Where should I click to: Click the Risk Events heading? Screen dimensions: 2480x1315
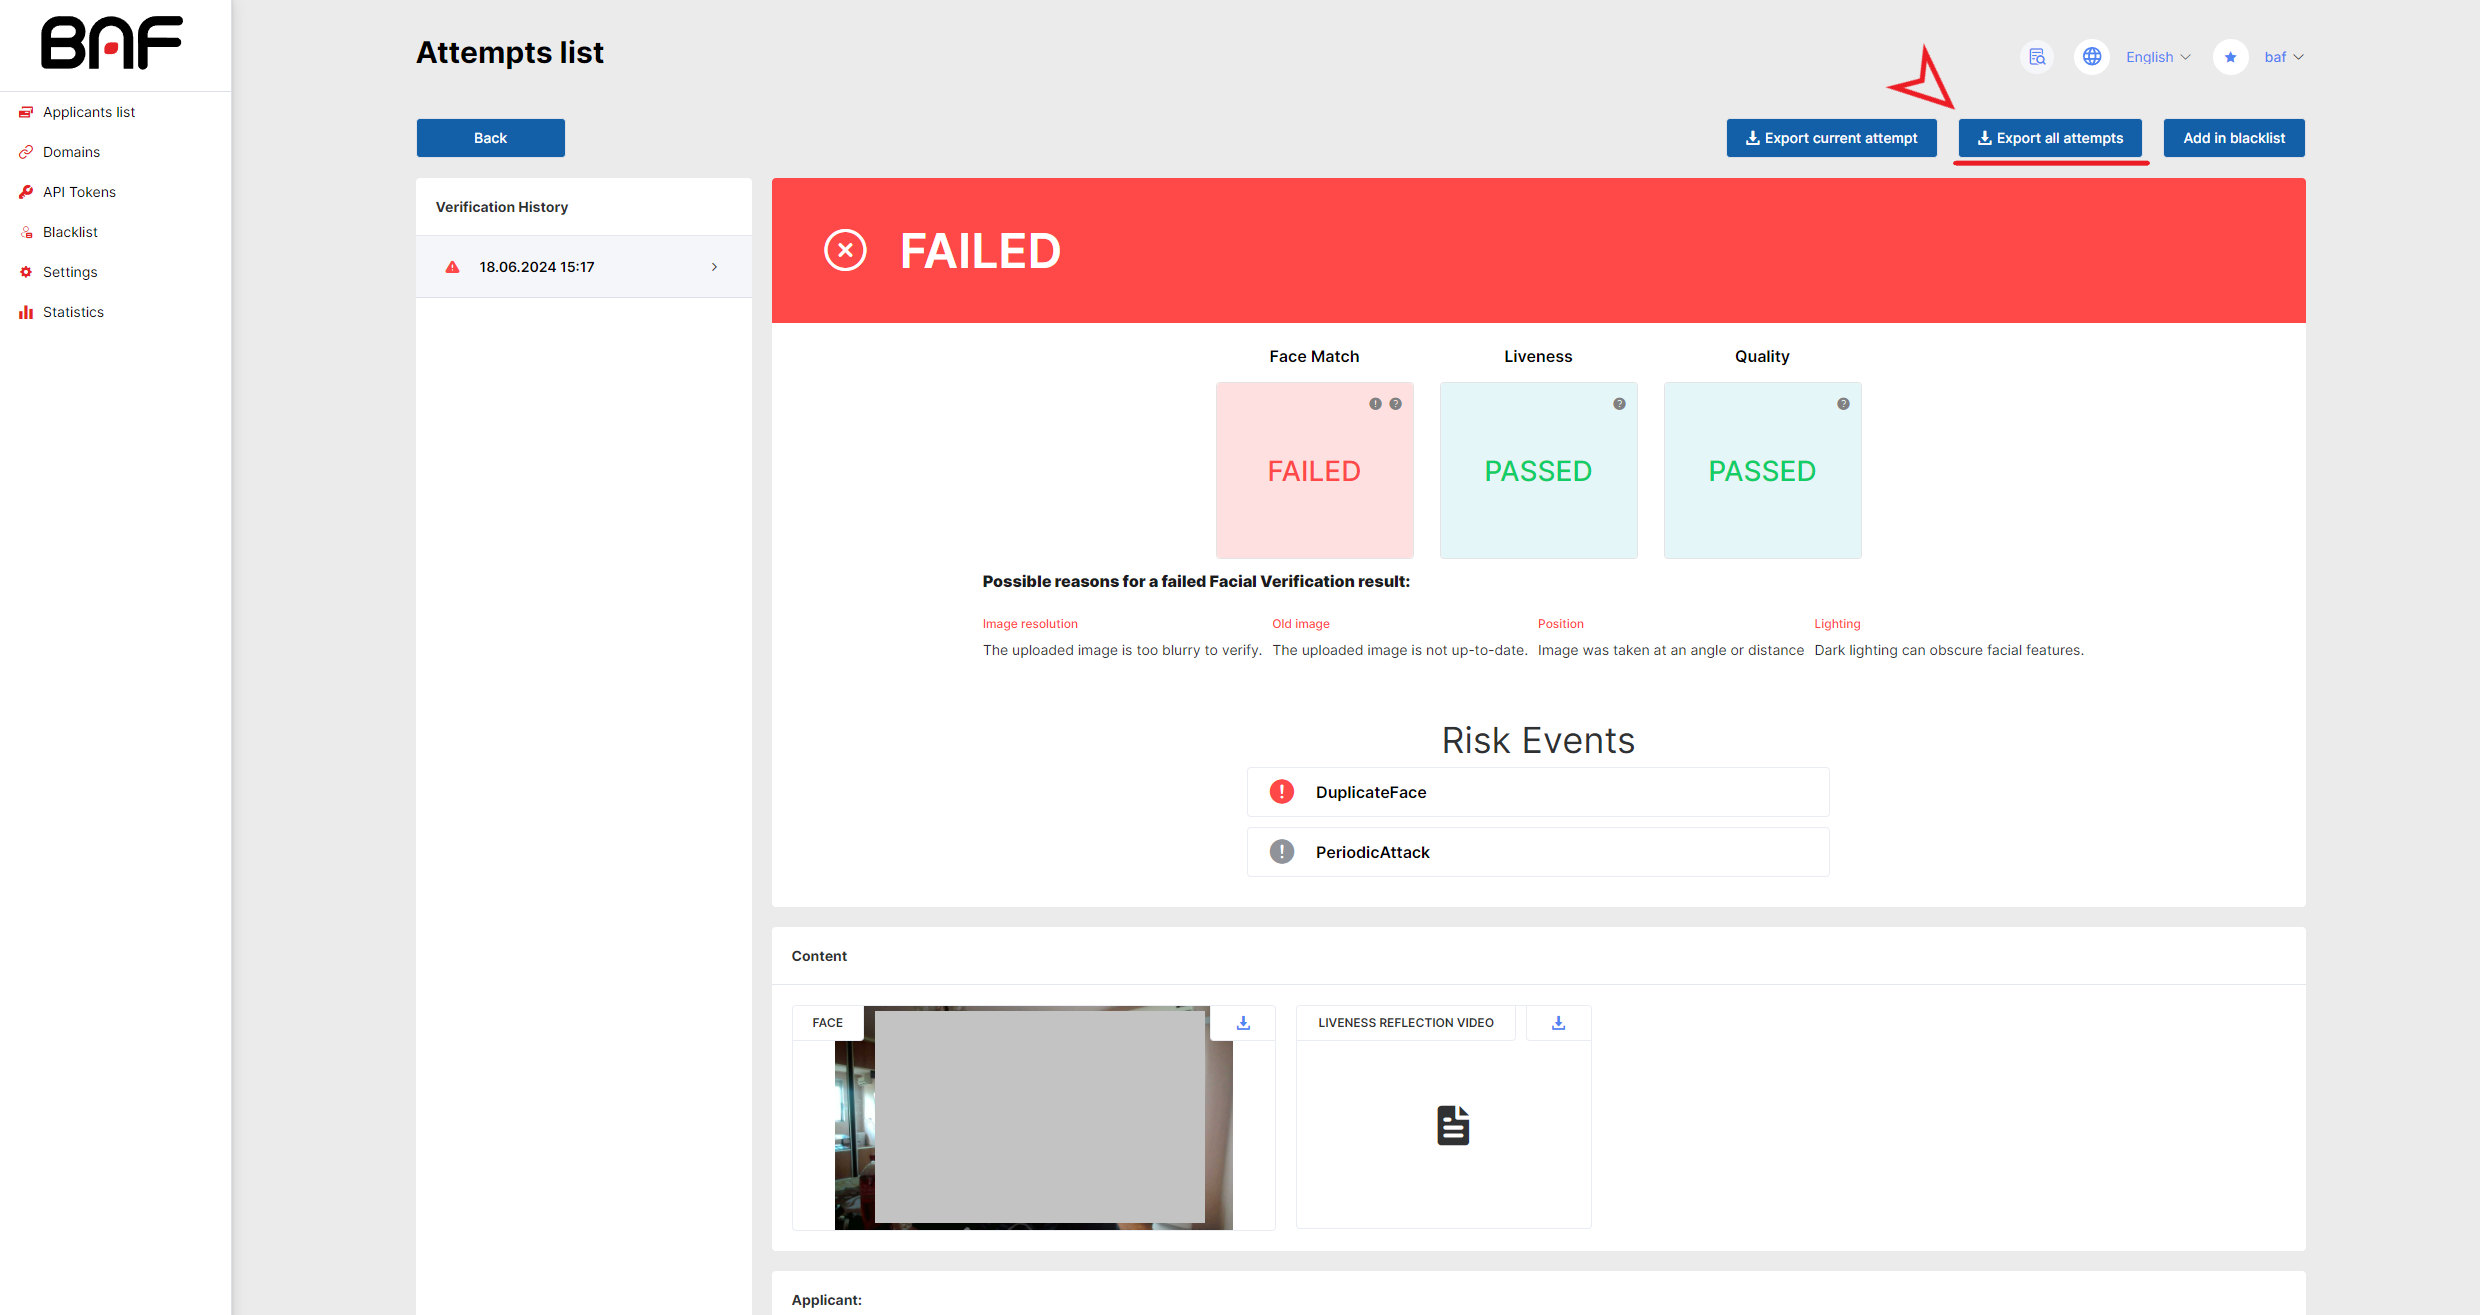pos(1538,740)
